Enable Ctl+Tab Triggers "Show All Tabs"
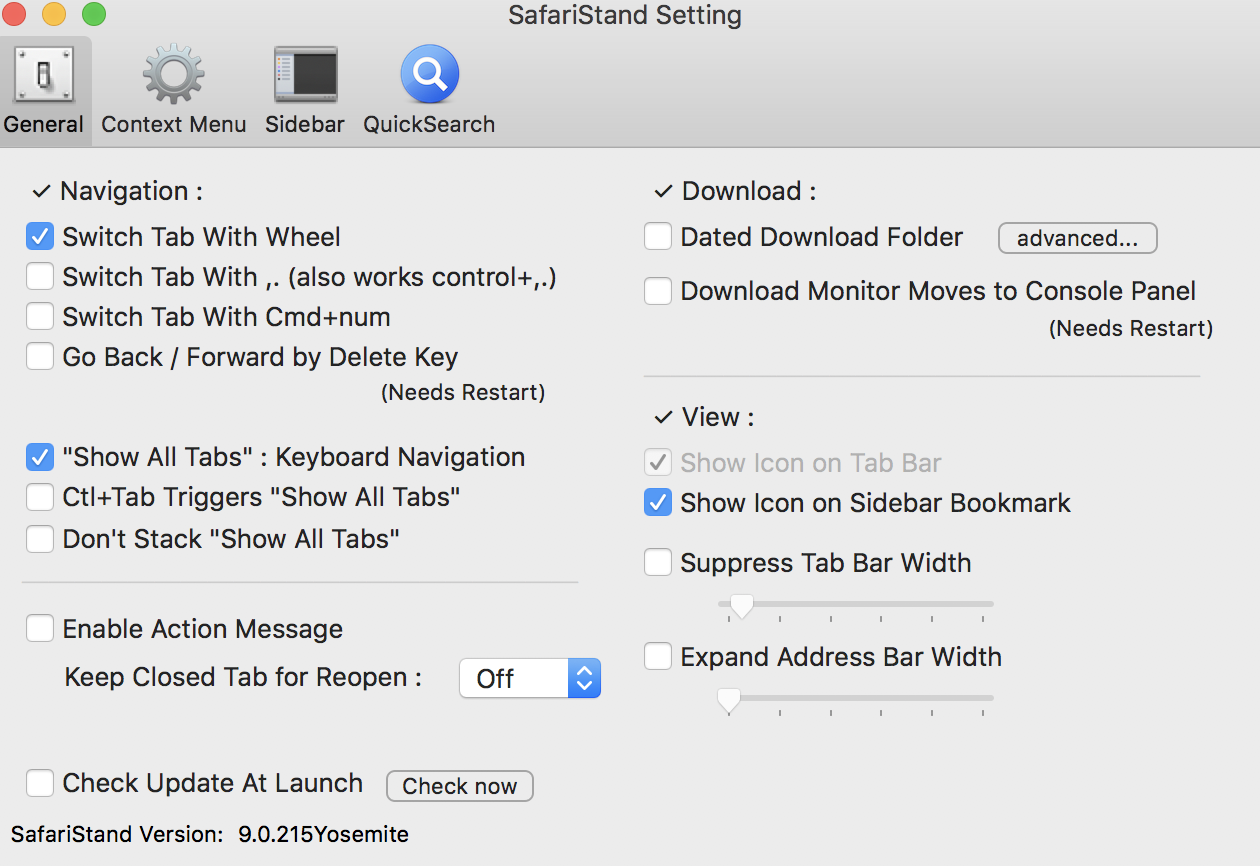Viewport: 1260px width, 866px height. 40,497
